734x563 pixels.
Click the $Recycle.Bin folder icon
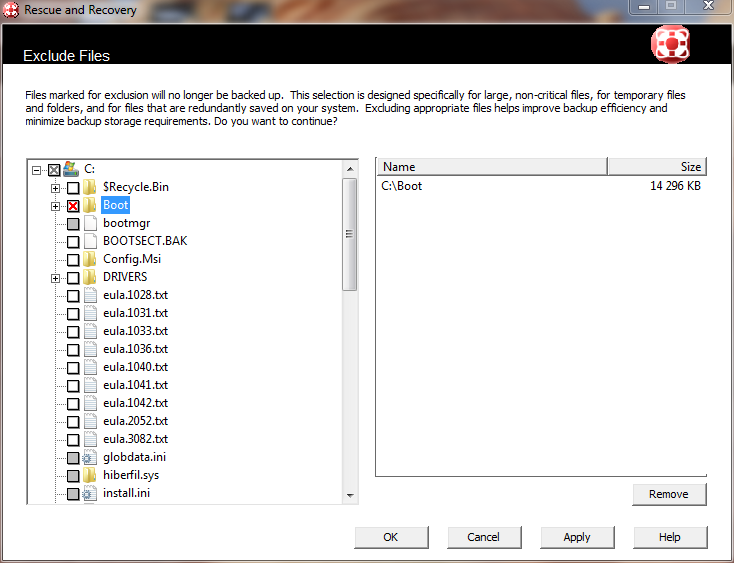90,187
